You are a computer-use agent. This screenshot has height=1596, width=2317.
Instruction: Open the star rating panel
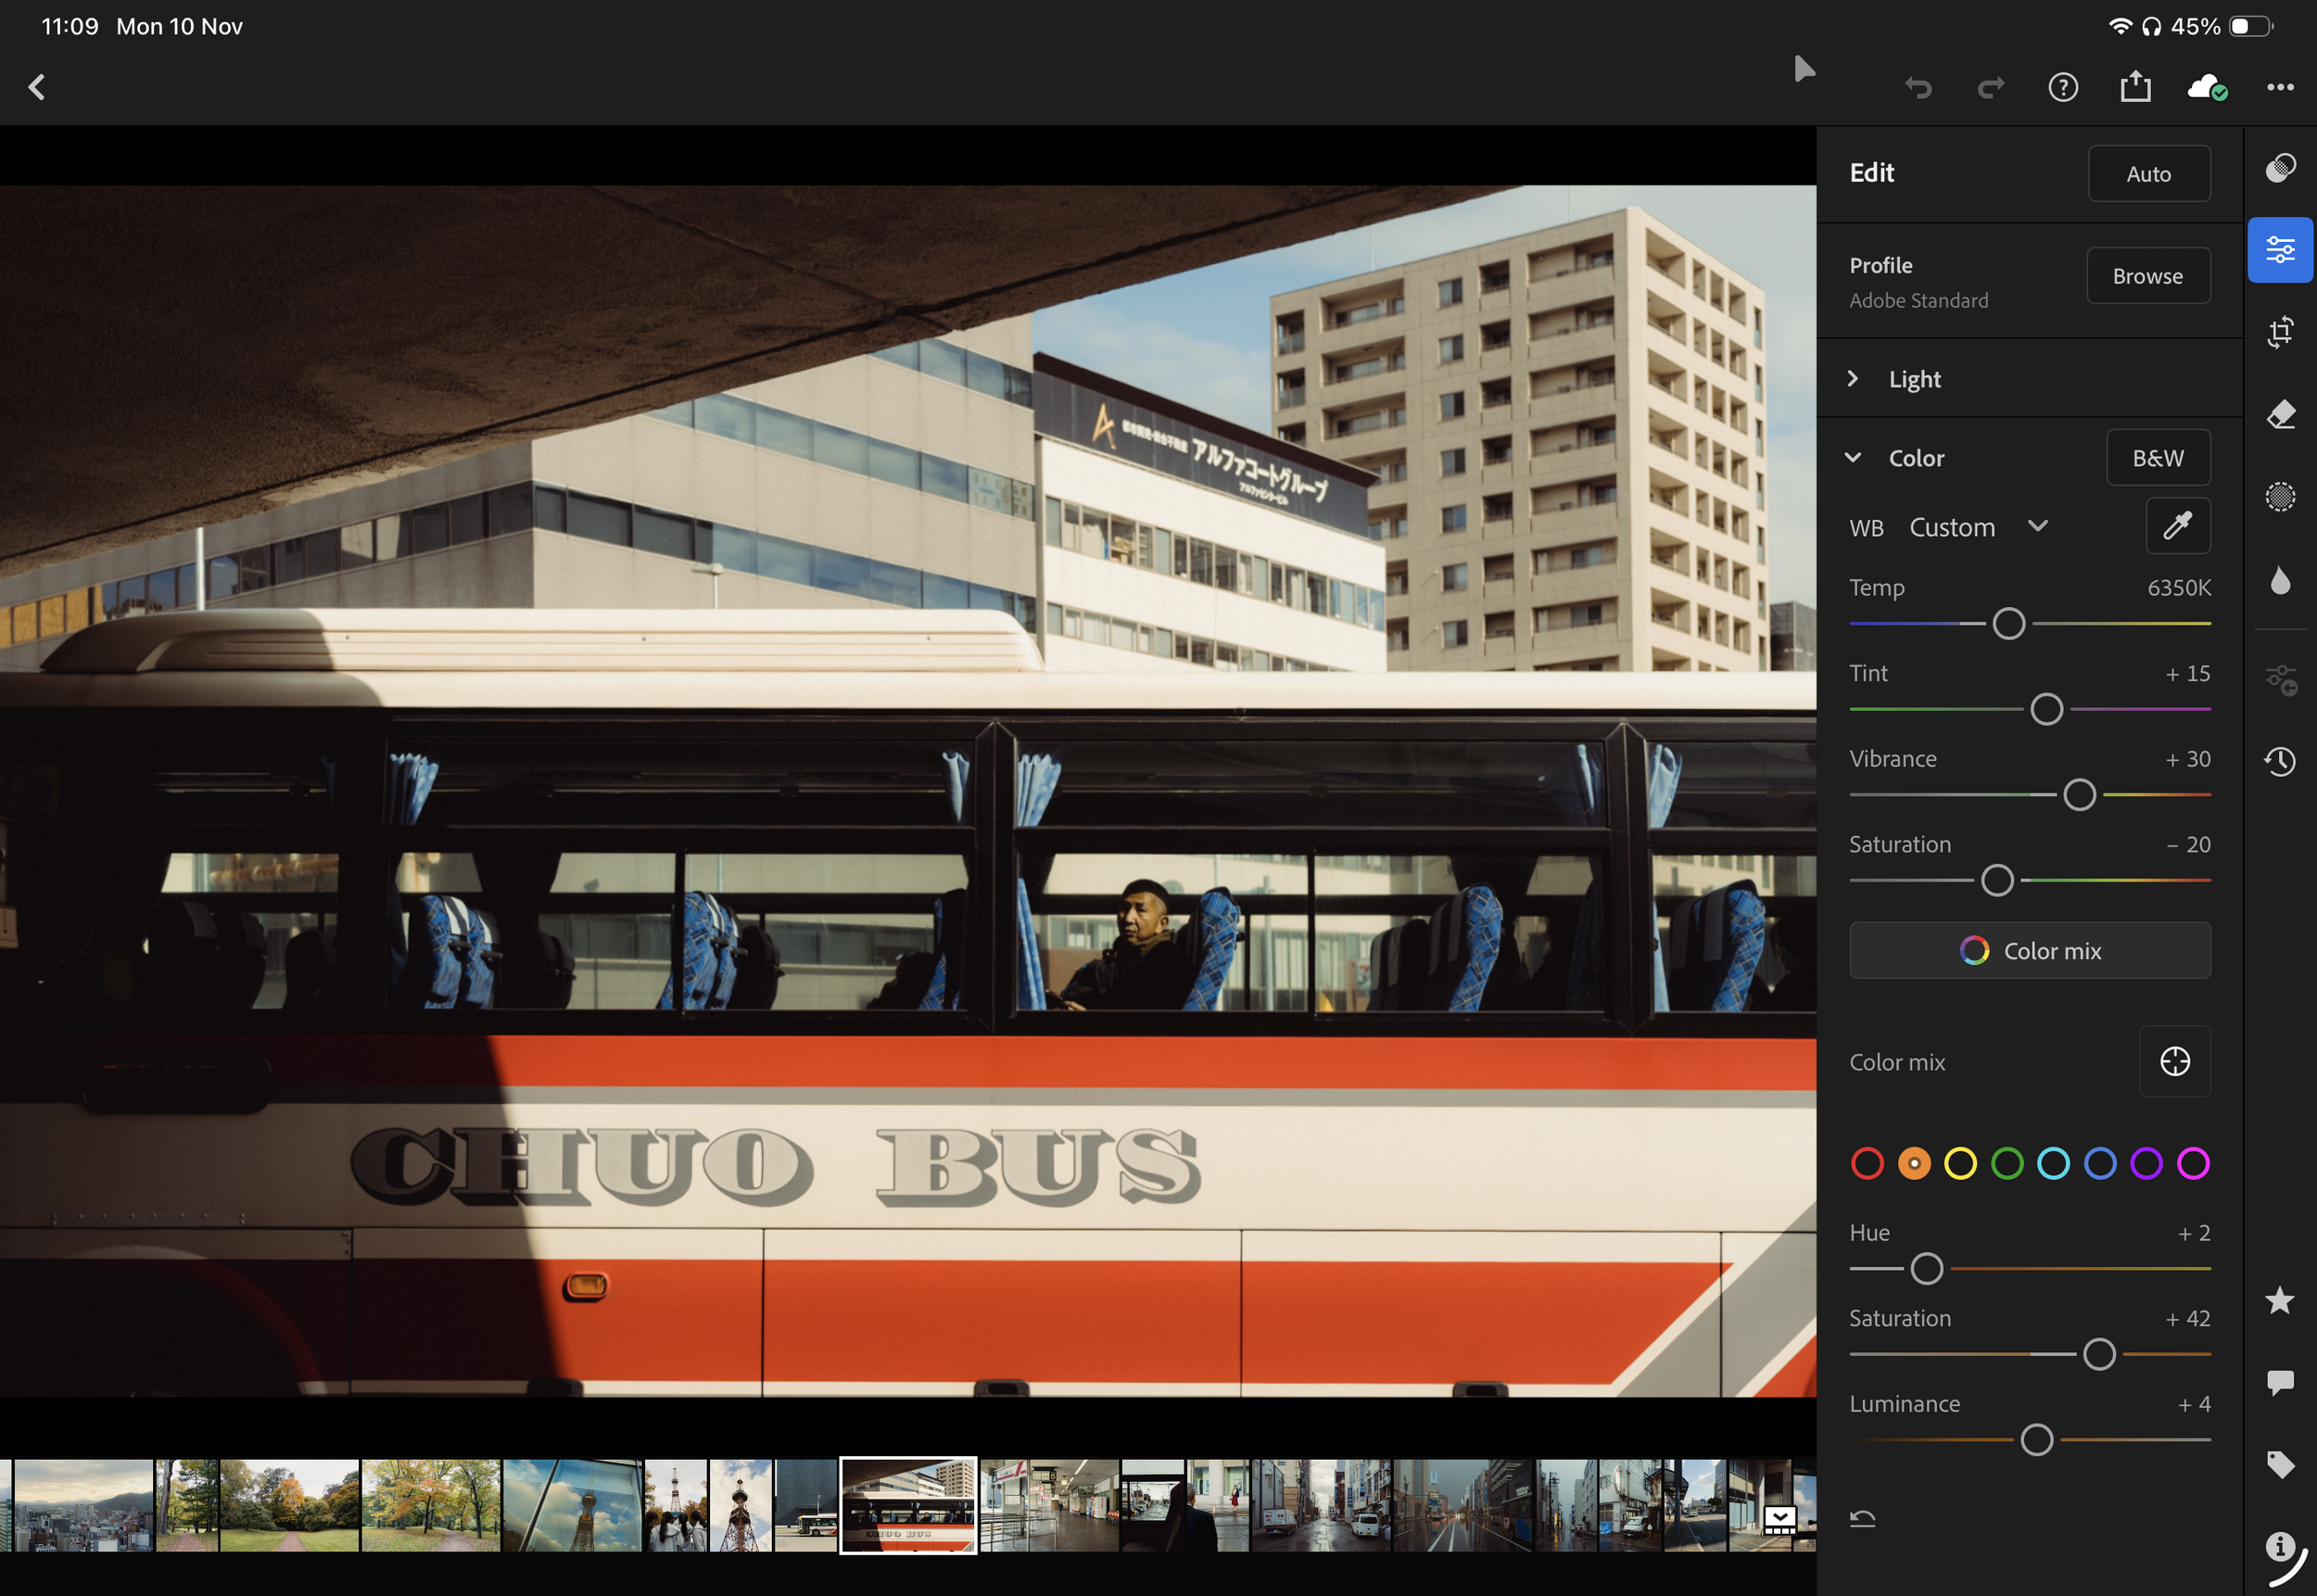(2279, 1300)
